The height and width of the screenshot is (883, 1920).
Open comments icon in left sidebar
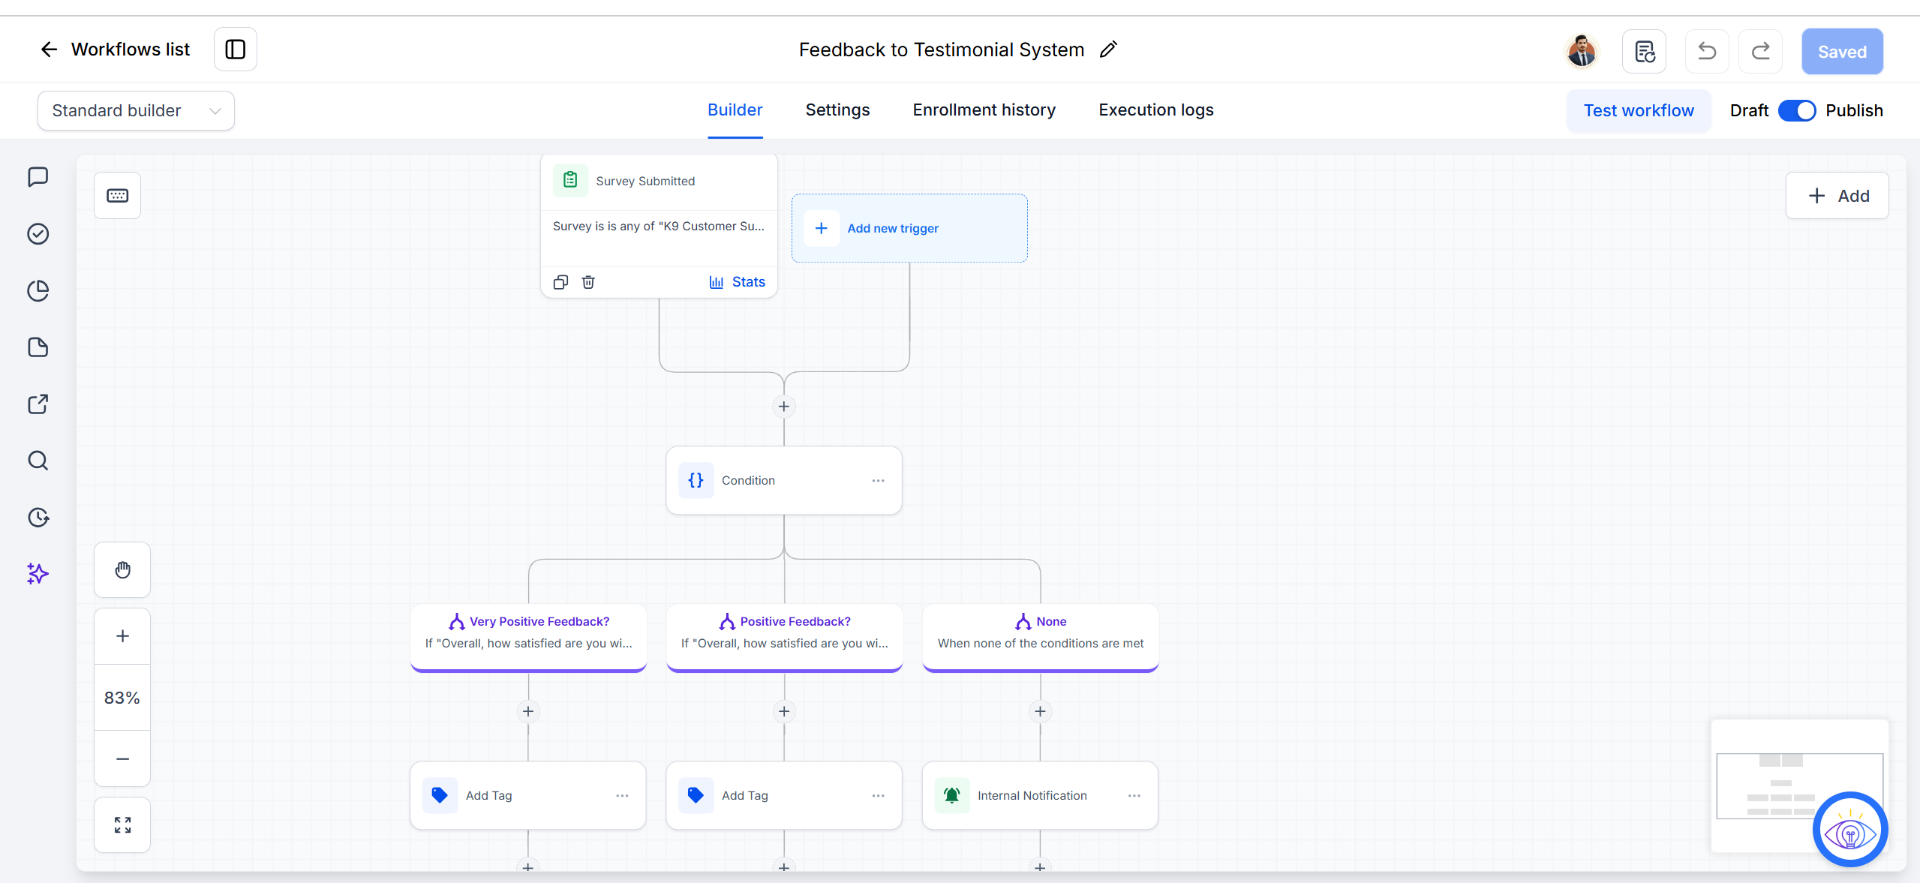tap(38, 177)
